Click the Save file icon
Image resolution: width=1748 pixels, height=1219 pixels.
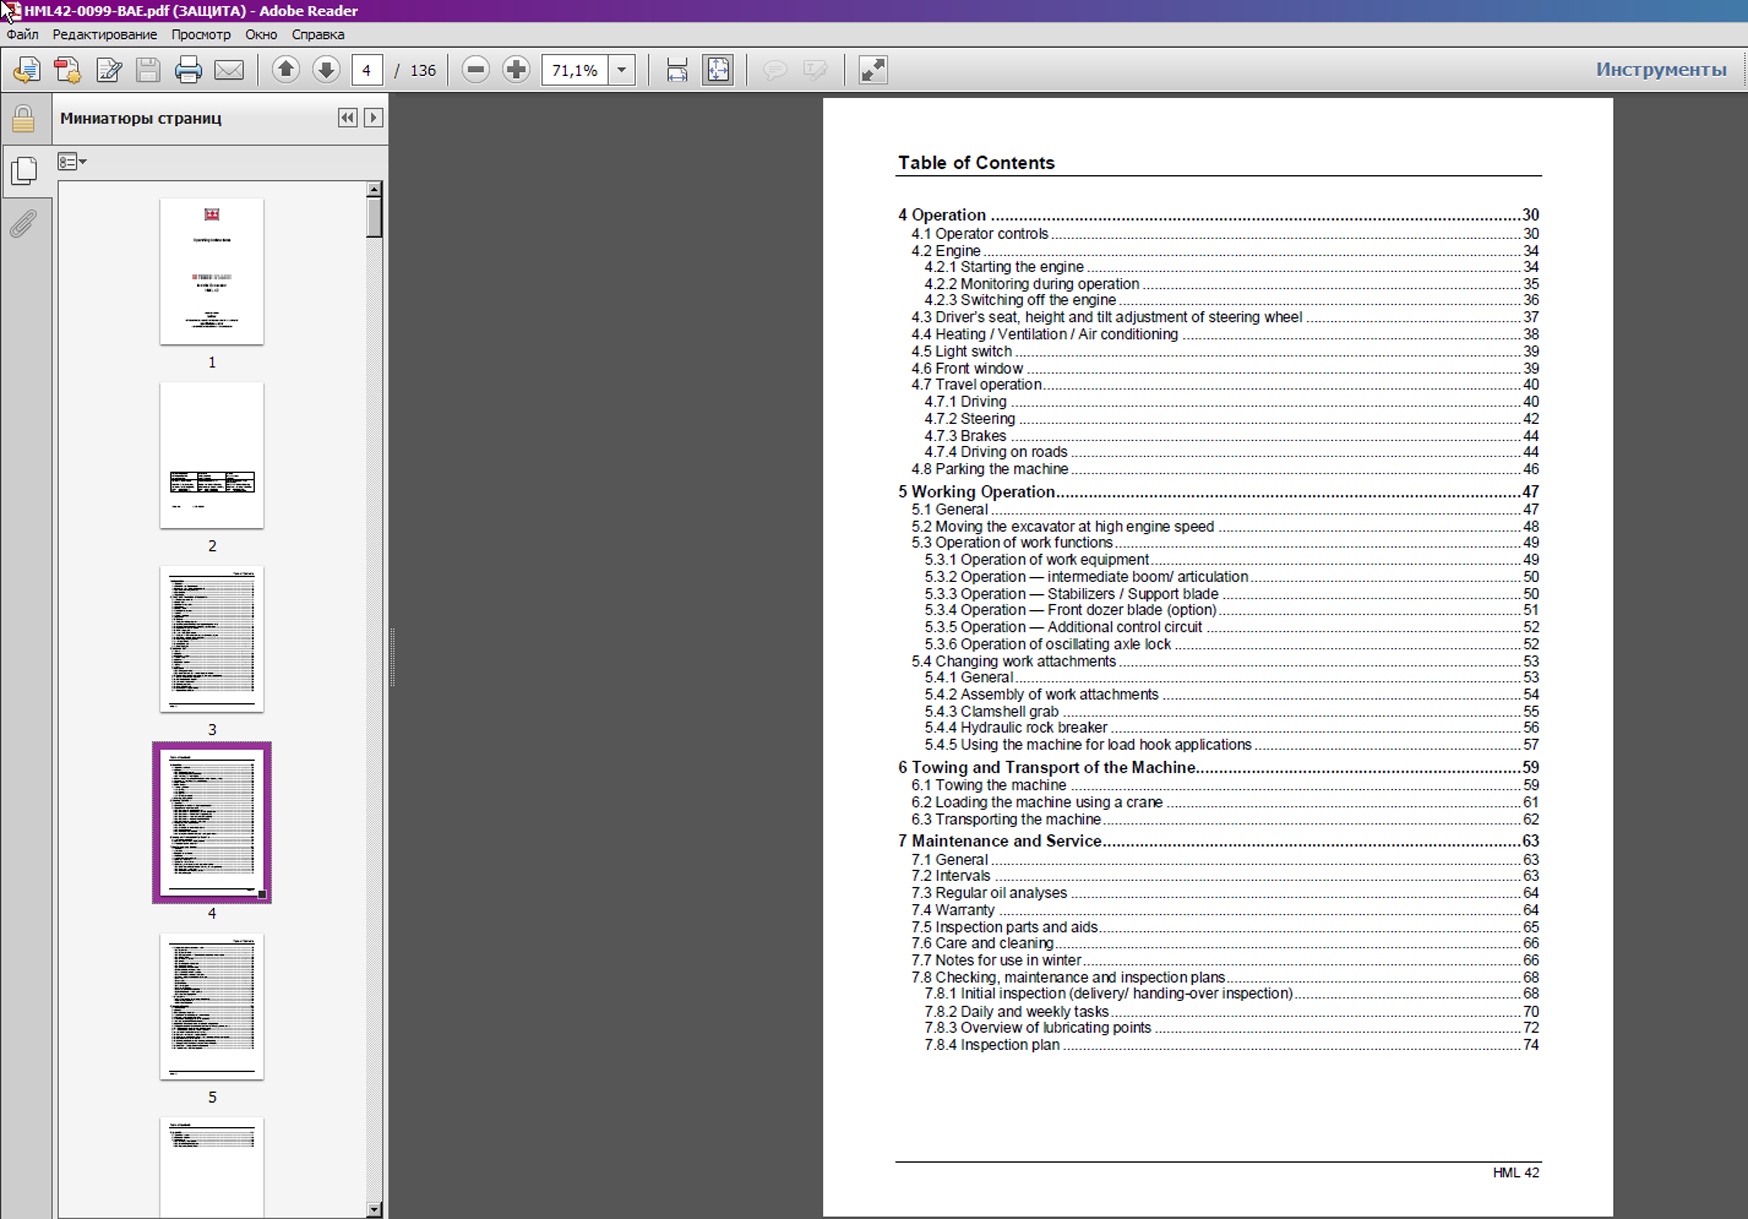point(148,70)
